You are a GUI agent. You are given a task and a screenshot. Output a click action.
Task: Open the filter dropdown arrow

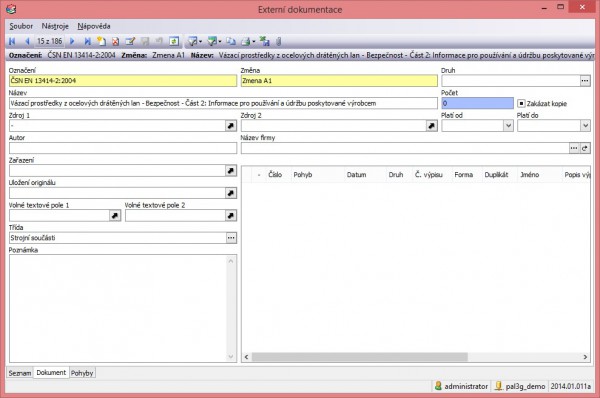[200, 41]
